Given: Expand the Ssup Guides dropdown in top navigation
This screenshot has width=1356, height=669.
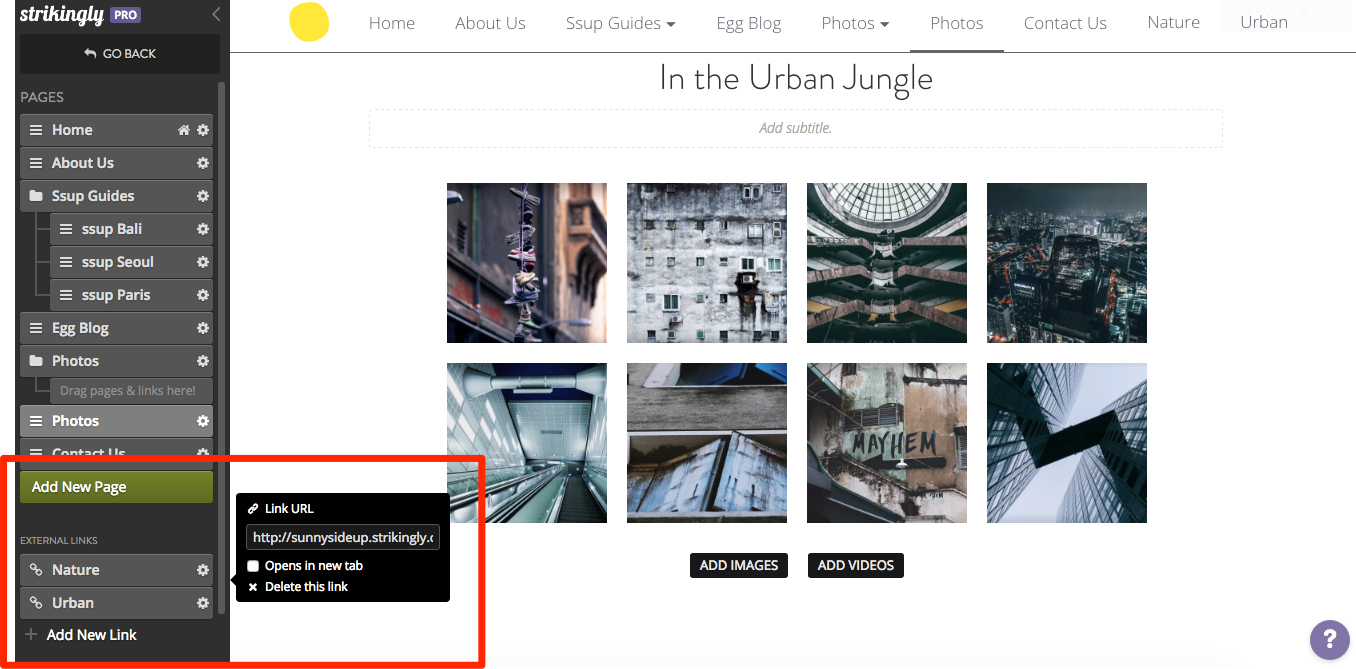Looking at the screenshot, I should click(x=620, y=23).
